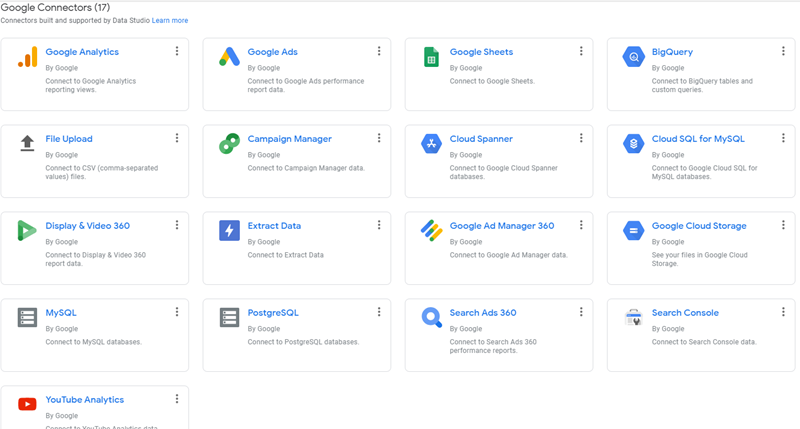Click the BigQuery hexagon icon

[x=634, y=57]
